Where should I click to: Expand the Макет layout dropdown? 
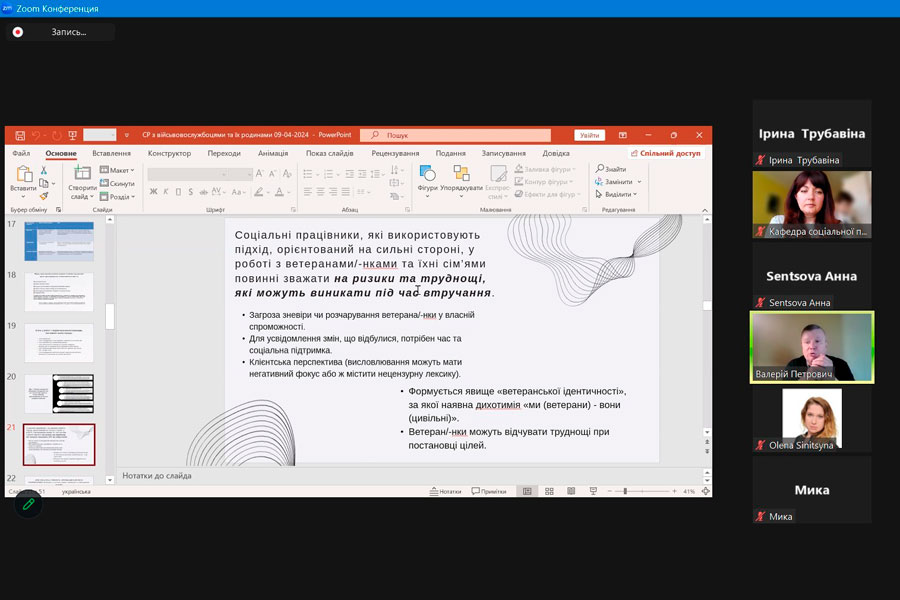pos(117,170)
